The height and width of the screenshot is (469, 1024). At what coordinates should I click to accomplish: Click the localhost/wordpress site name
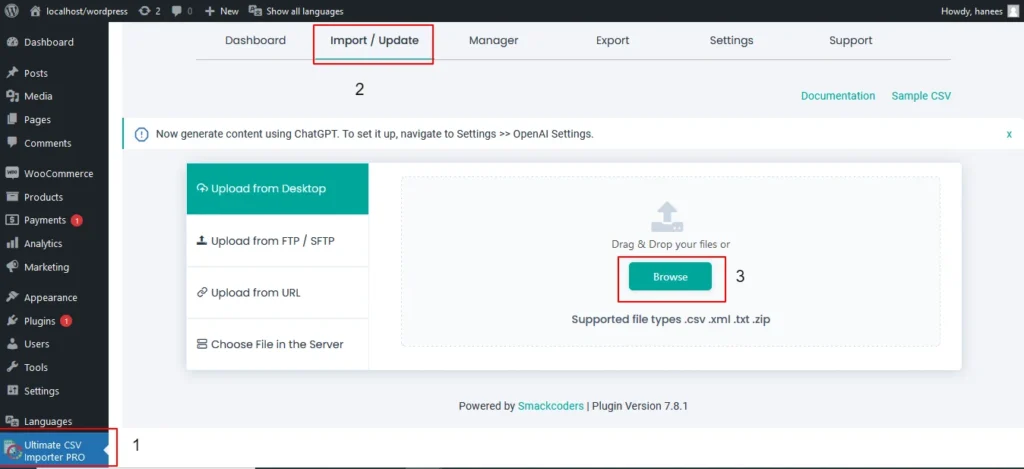(87, 11)
